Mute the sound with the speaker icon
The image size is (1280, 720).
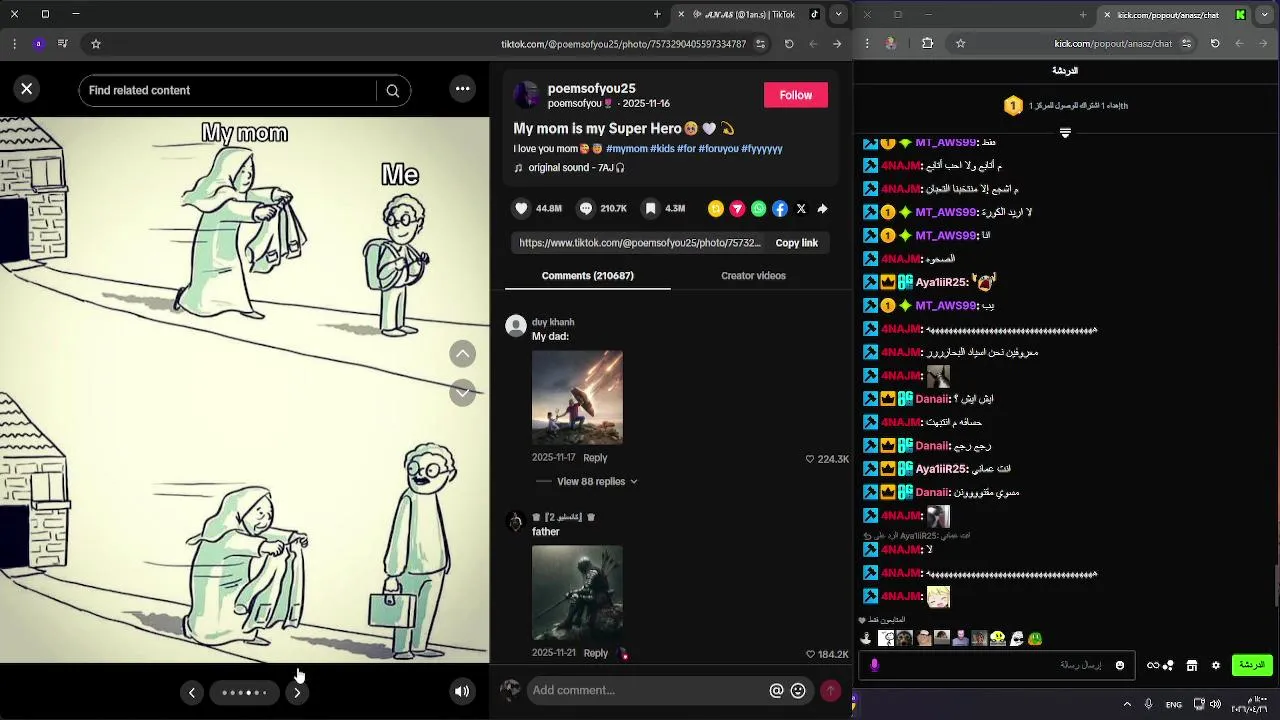coord(462,691)
